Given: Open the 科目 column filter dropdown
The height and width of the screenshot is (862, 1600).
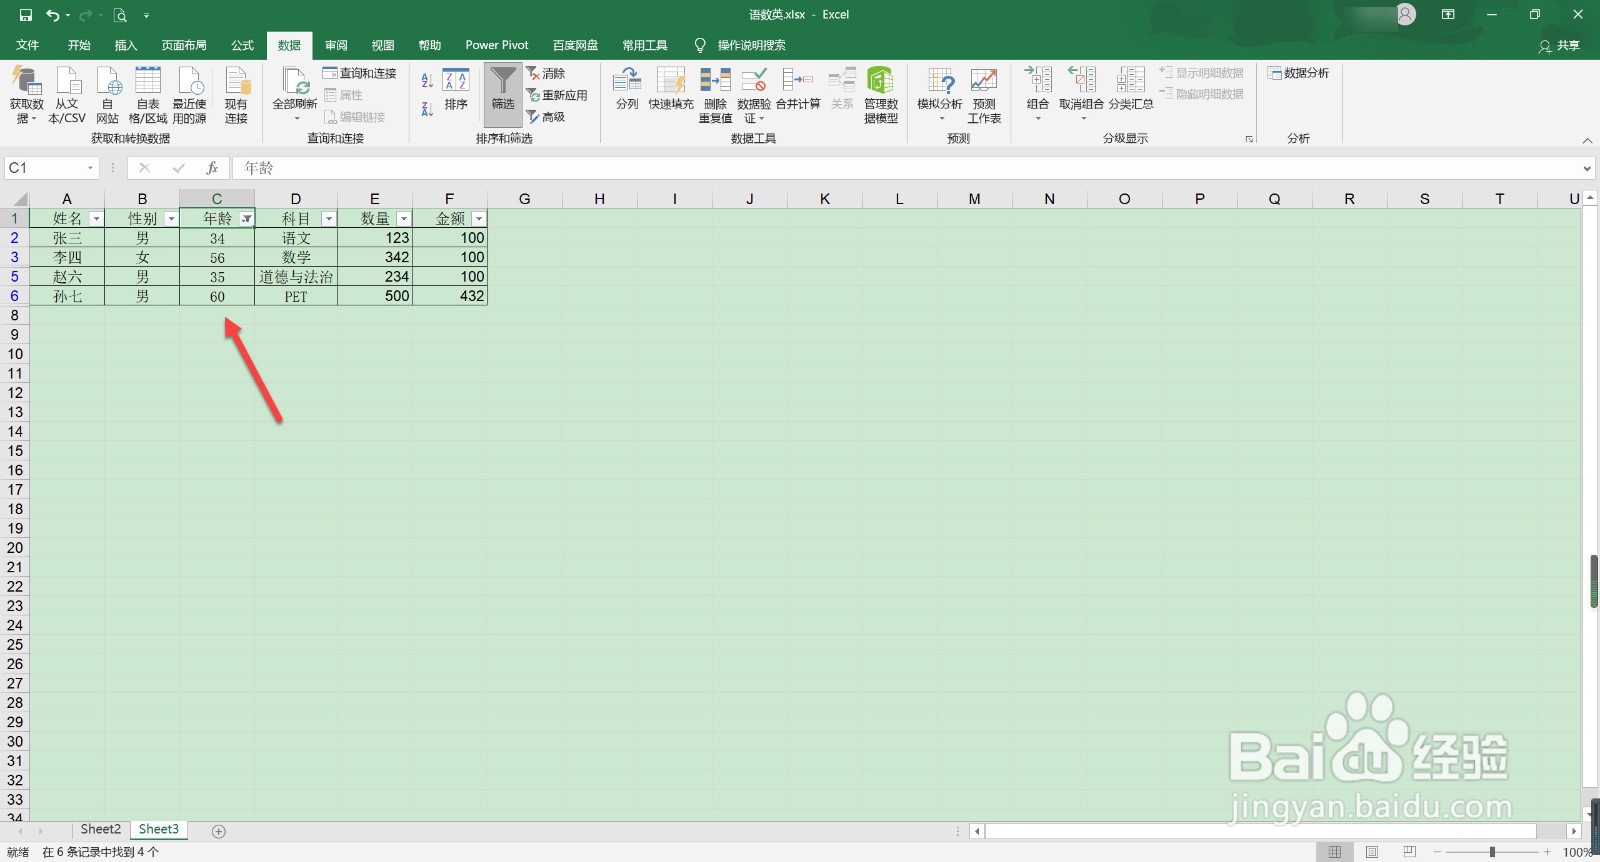Looking at the screenshot, I should click(x=328, y=219).
